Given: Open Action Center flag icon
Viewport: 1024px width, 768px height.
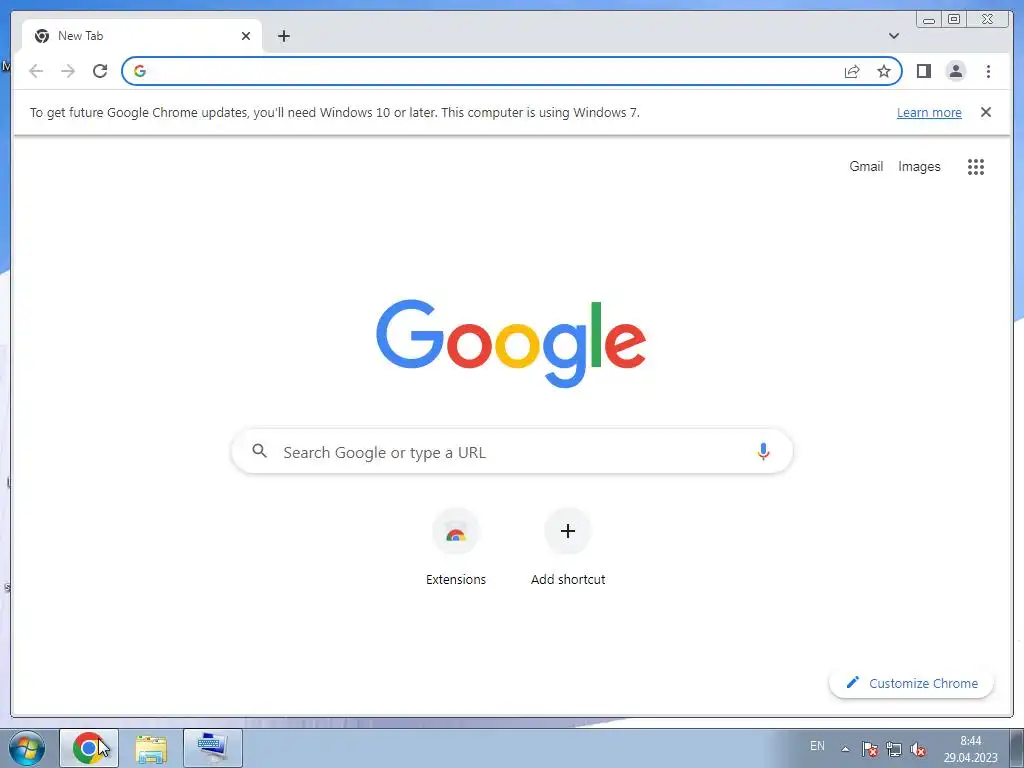Looking at the screenshot, I should pos(869,749).
